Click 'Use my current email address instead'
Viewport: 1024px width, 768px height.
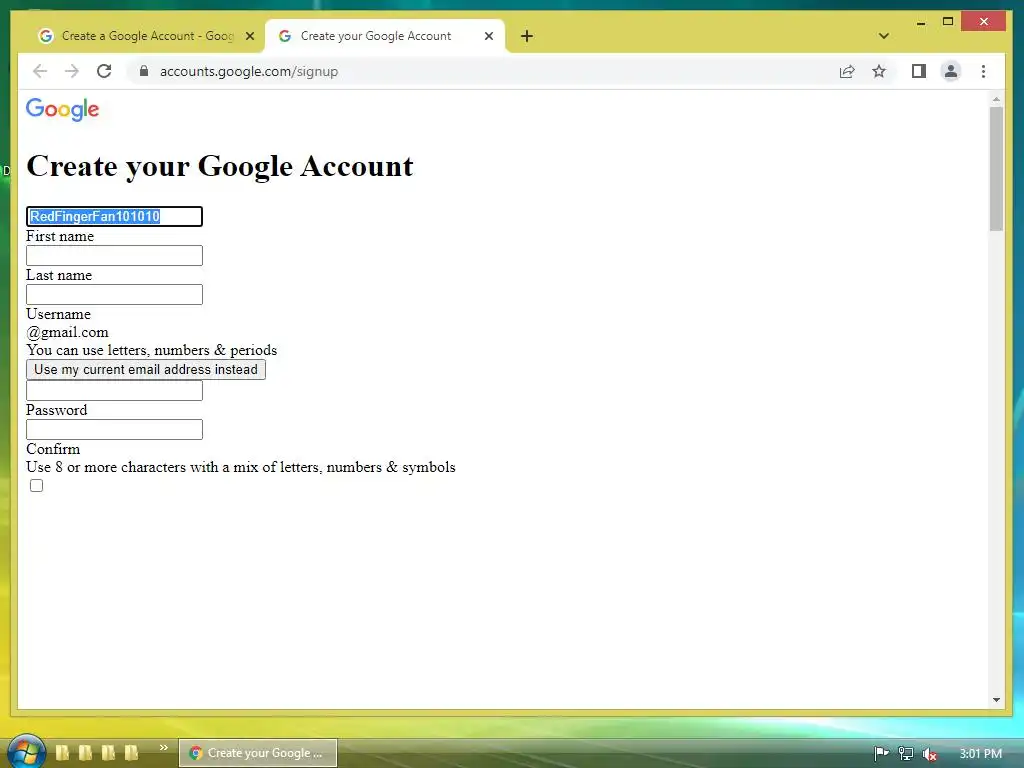pos(146,370)
